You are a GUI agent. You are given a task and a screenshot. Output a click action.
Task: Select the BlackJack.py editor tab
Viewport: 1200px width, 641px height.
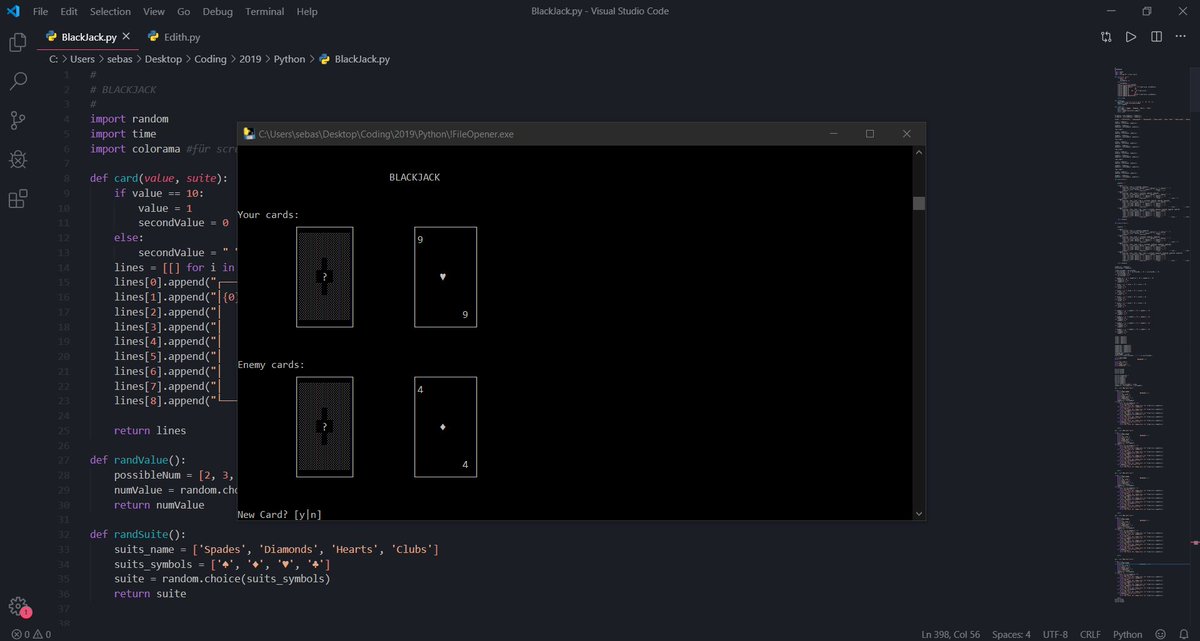pyautogui.click(x=88, y=37)
